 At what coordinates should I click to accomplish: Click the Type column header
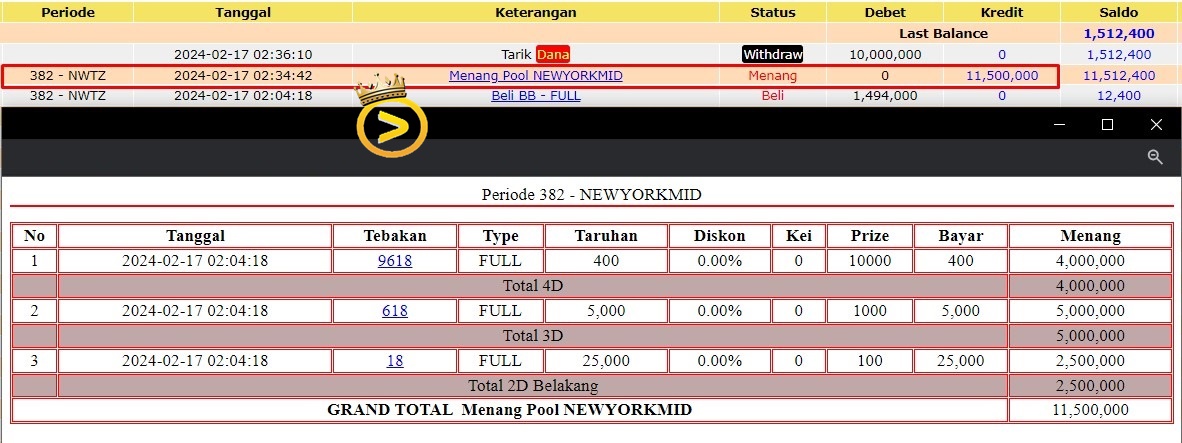pyautogui.click(x=501, y=236)
